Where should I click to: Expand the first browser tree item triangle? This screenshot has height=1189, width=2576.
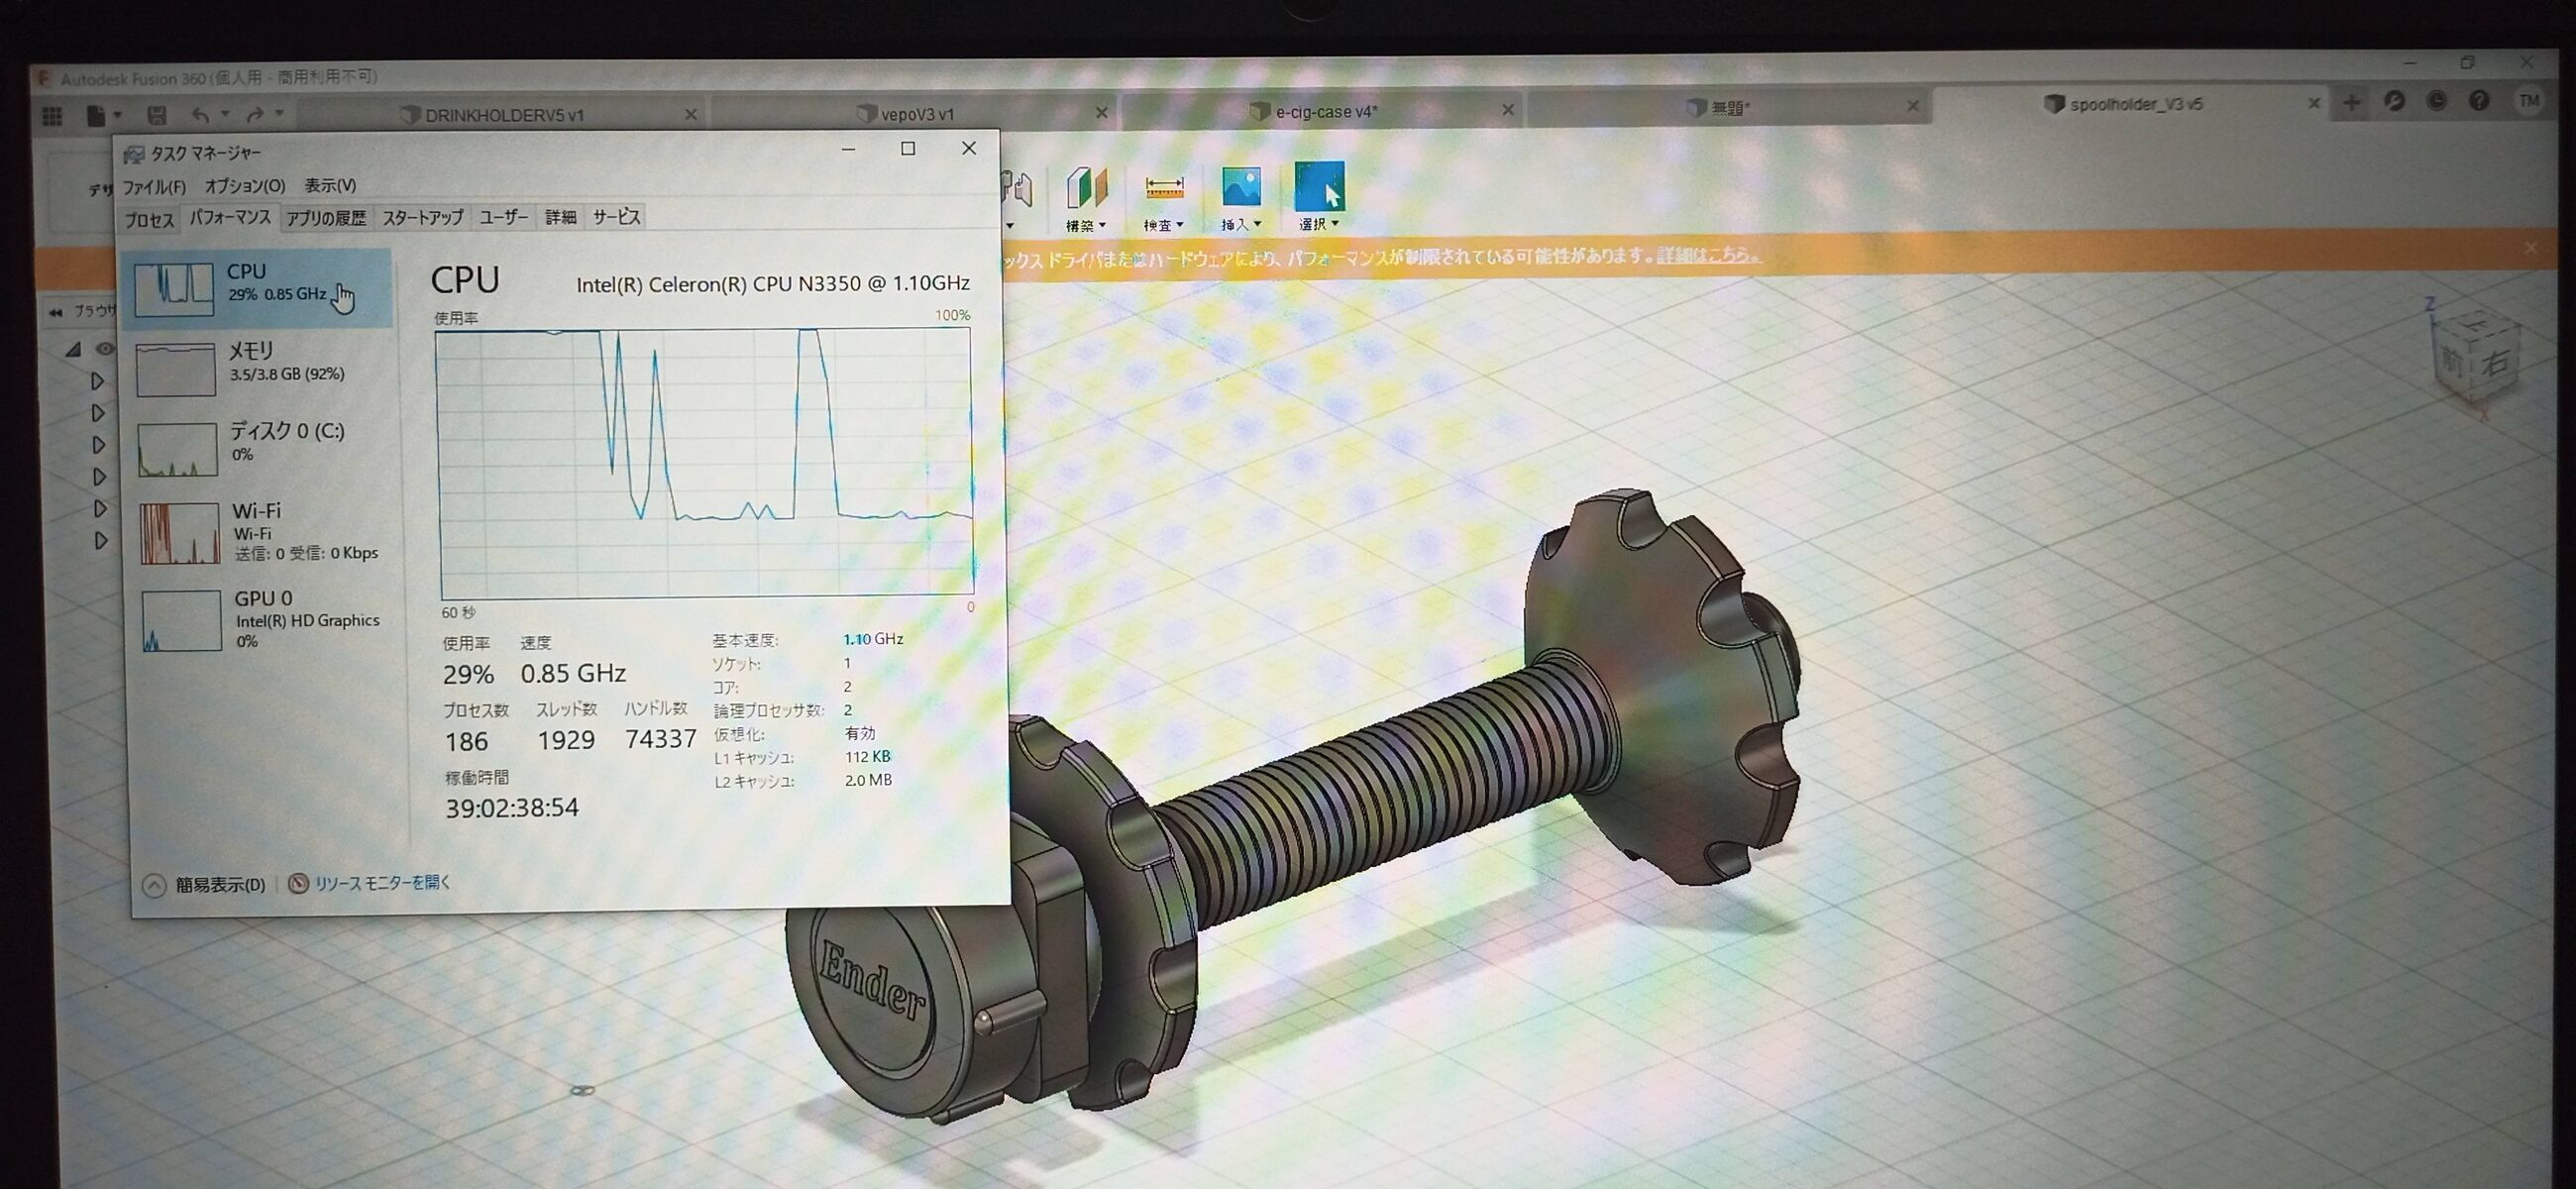pos(97,381)
